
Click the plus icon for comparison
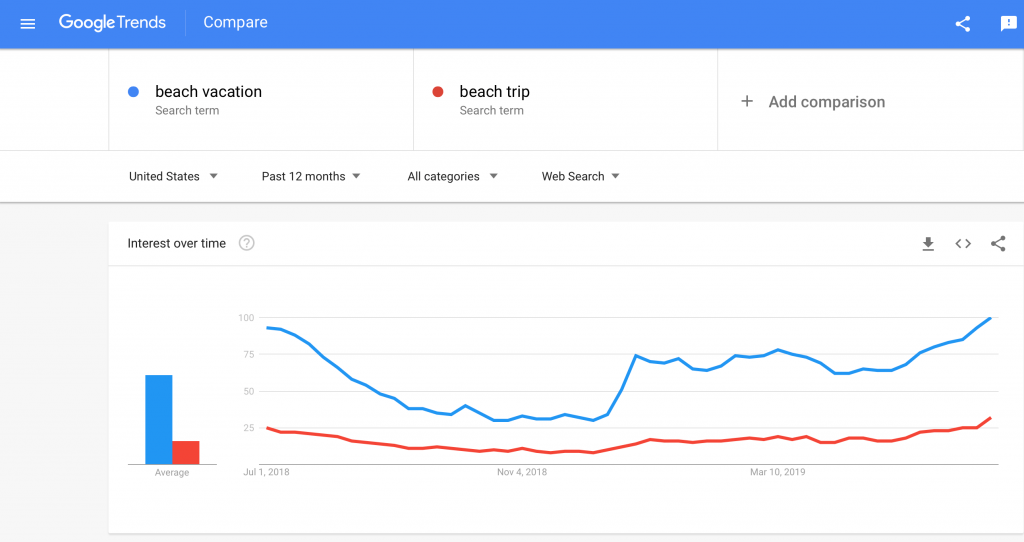point(746,101)
